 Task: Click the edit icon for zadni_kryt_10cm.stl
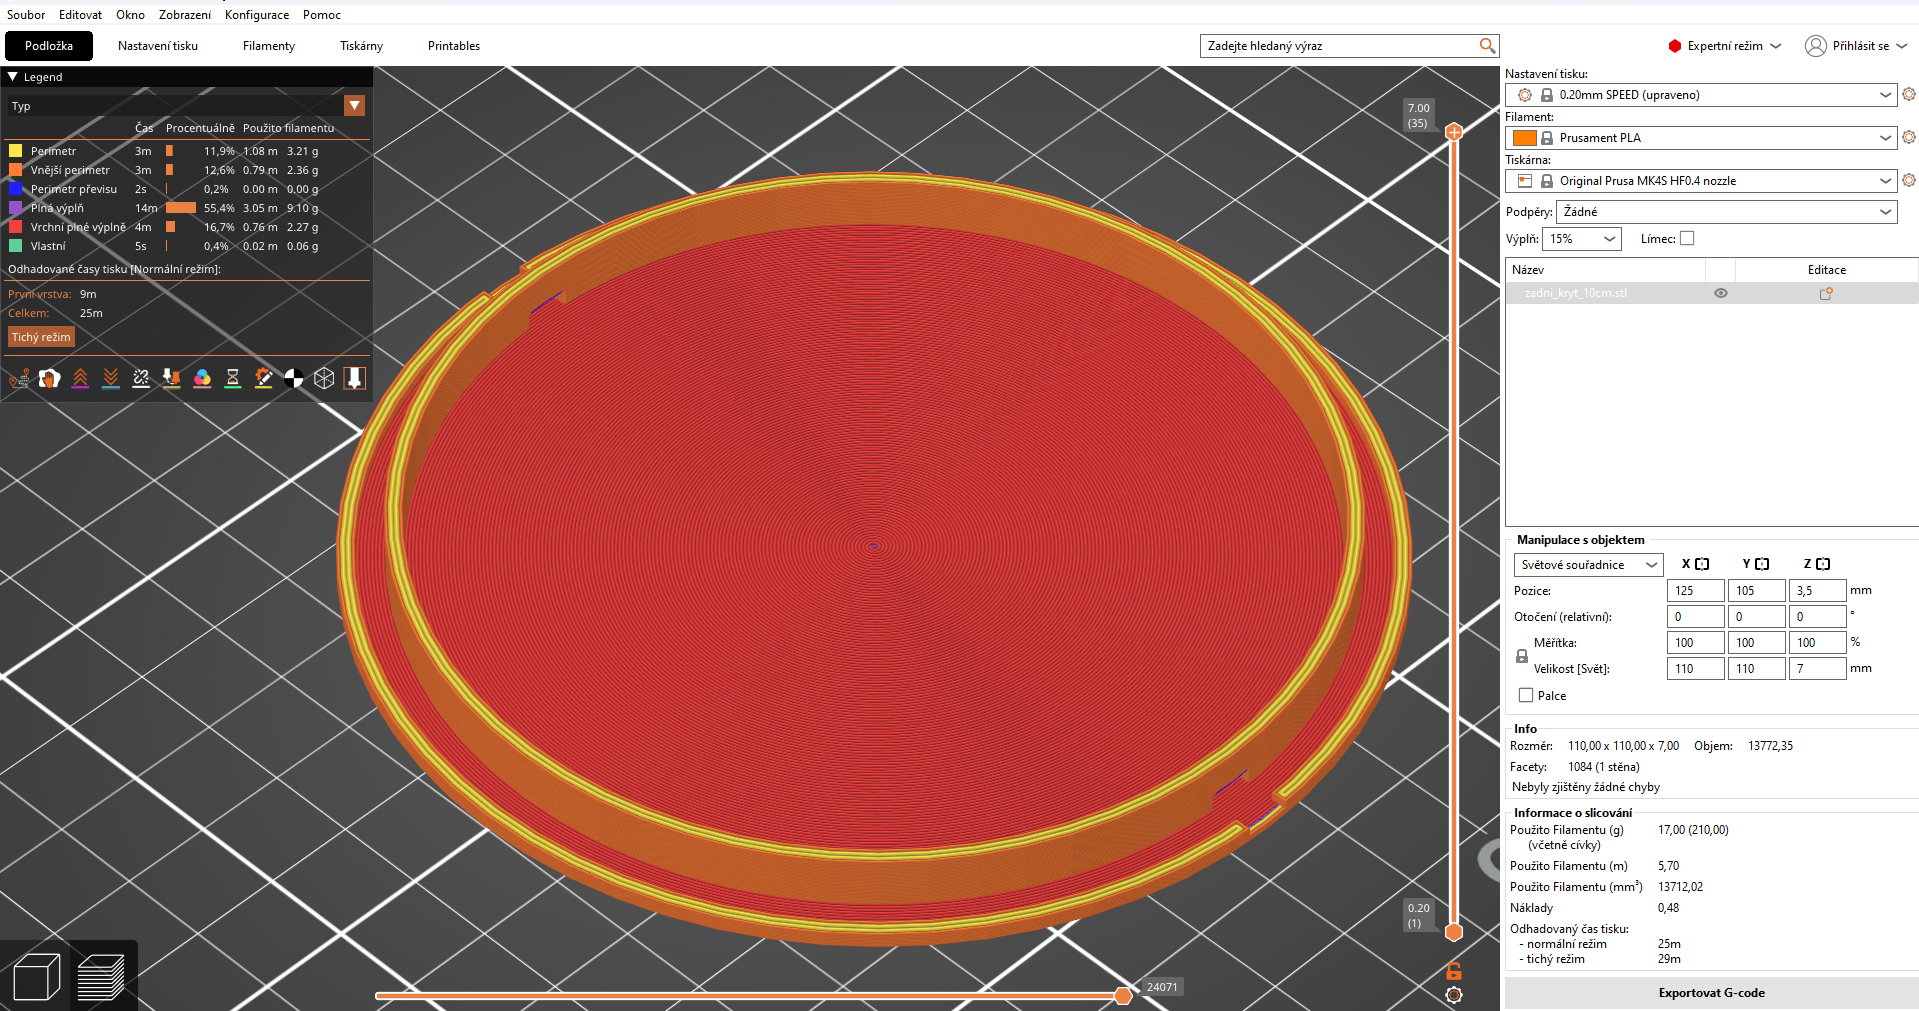click(1826, 293)
